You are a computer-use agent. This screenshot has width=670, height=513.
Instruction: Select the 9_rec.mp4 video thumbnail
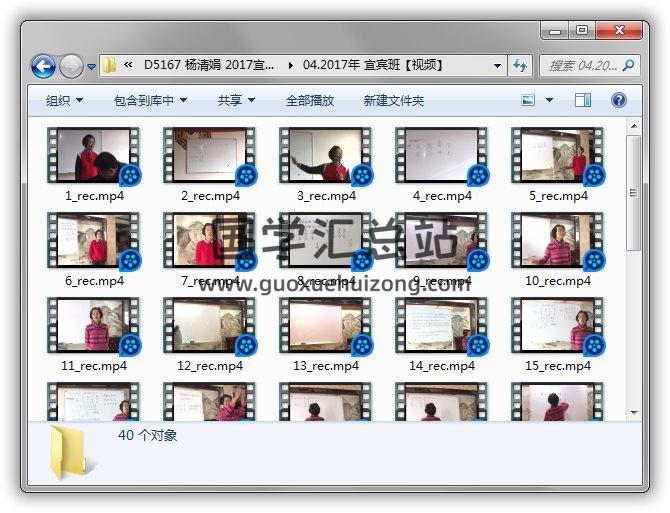[x=442, y=240]
